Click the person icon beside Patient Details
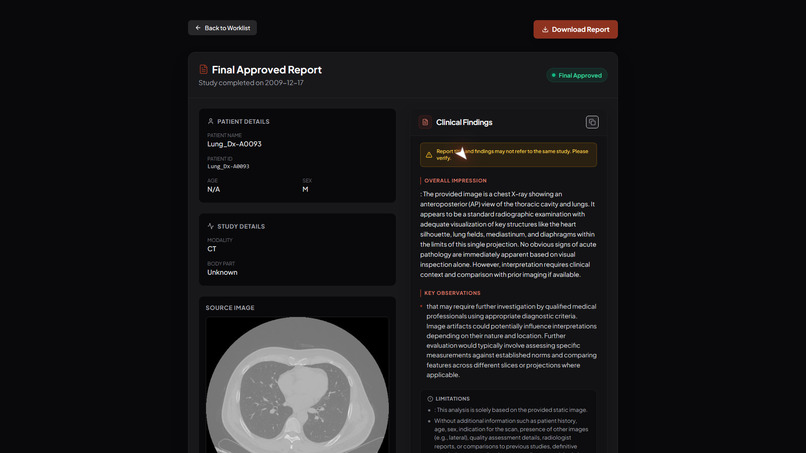 pyautogui.click(x=210, y=121)
